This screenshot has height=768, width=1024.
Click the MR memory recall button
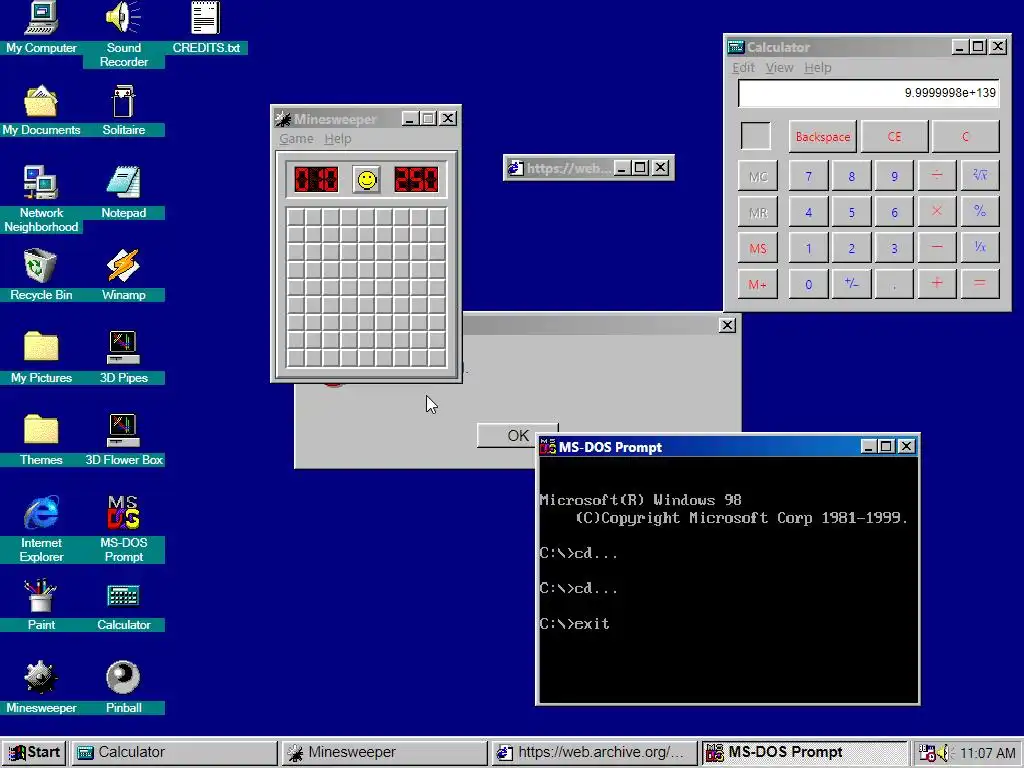point(758,212)
